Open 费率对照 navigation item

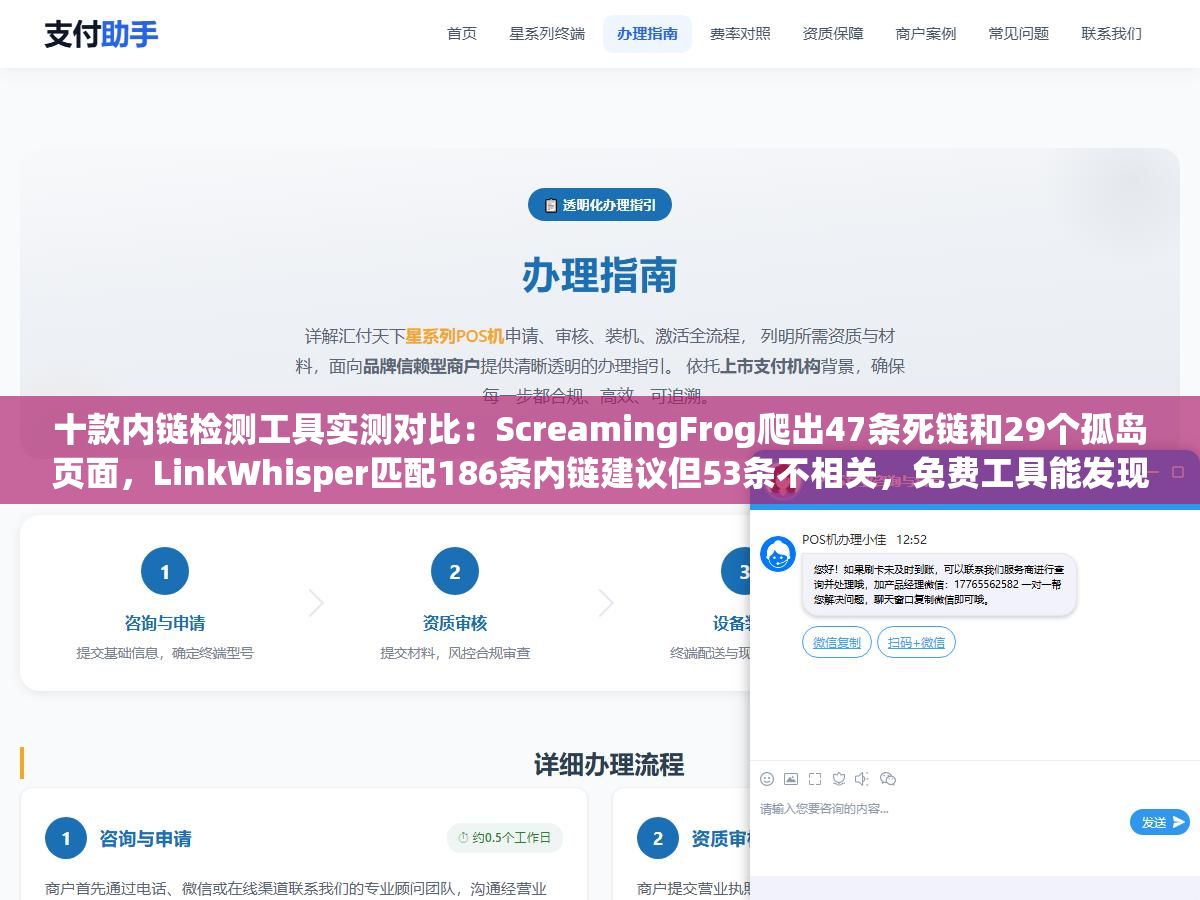740,33
